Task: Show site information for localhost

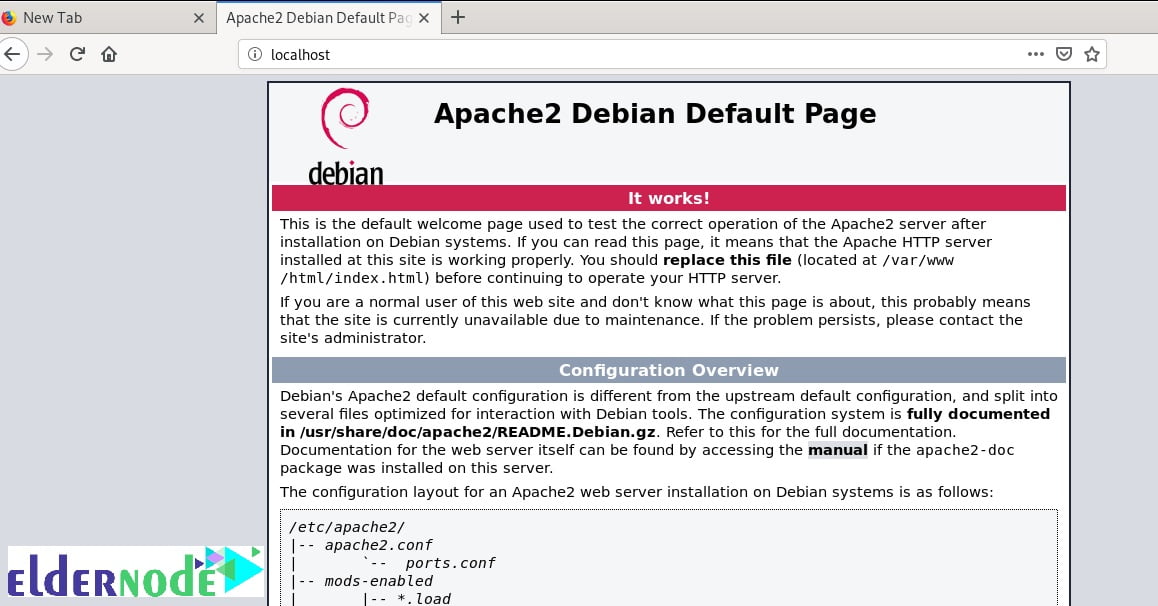Action: [255, 54]
